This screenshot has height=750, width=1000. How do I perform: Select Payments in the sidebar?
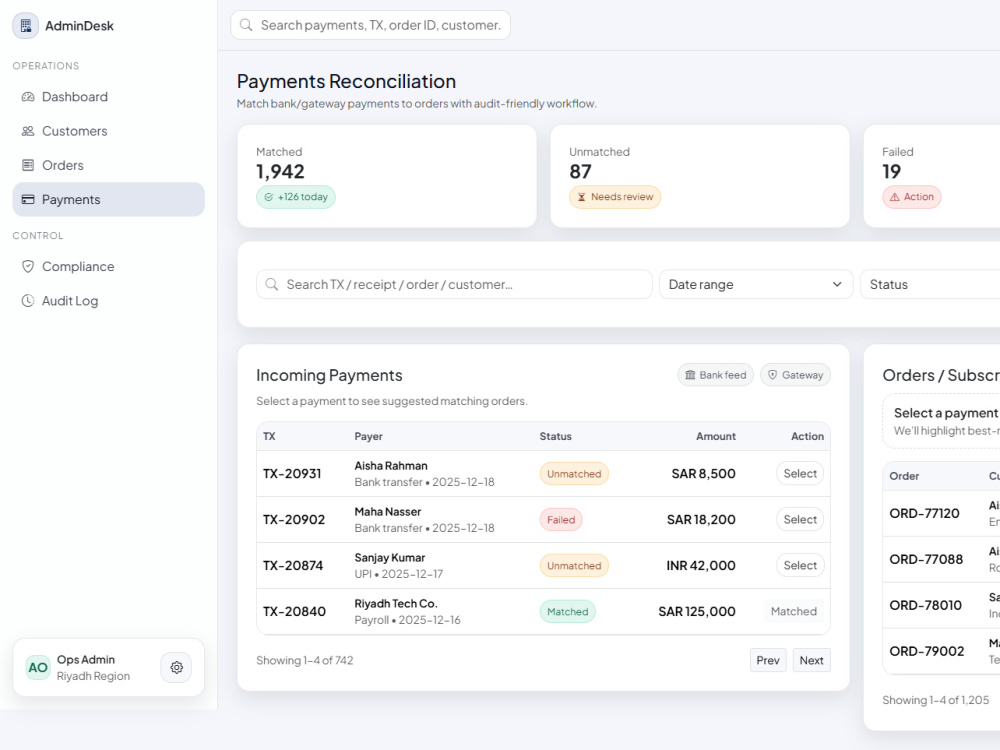pos(108,200)
